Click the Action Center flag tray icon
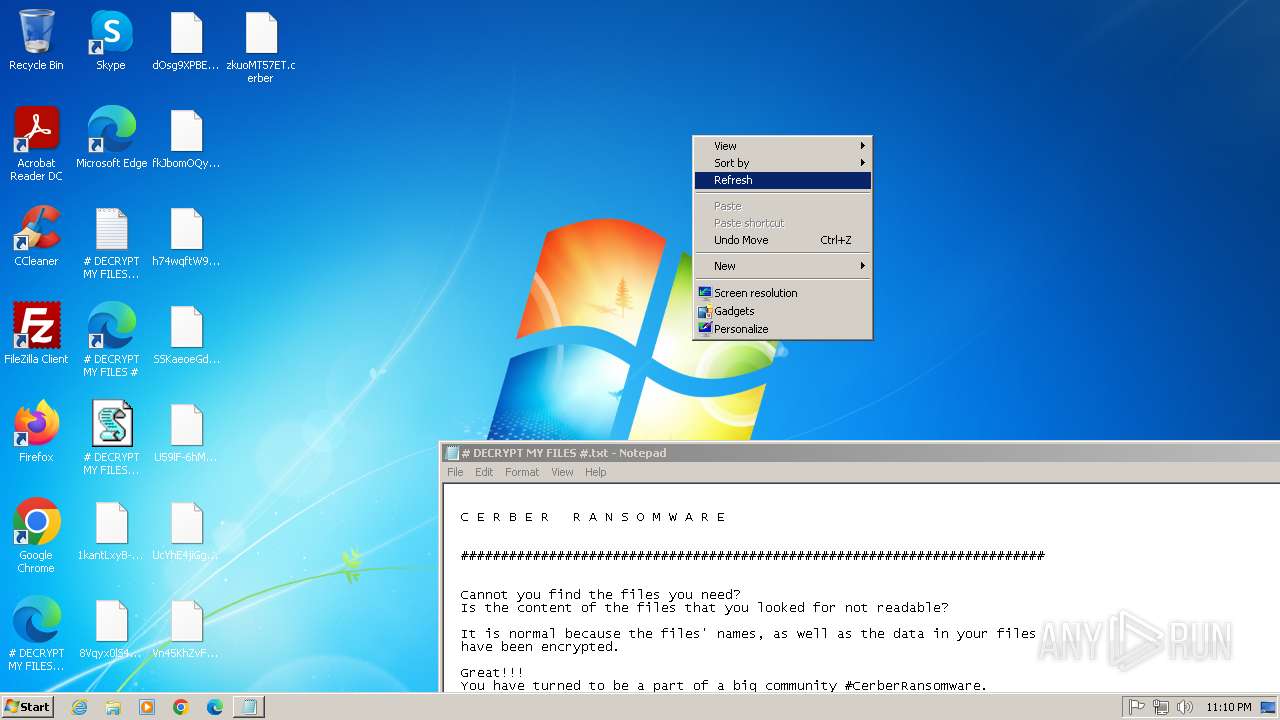This screenshot has width=1280, height=720. click(x=1136, y=707)
